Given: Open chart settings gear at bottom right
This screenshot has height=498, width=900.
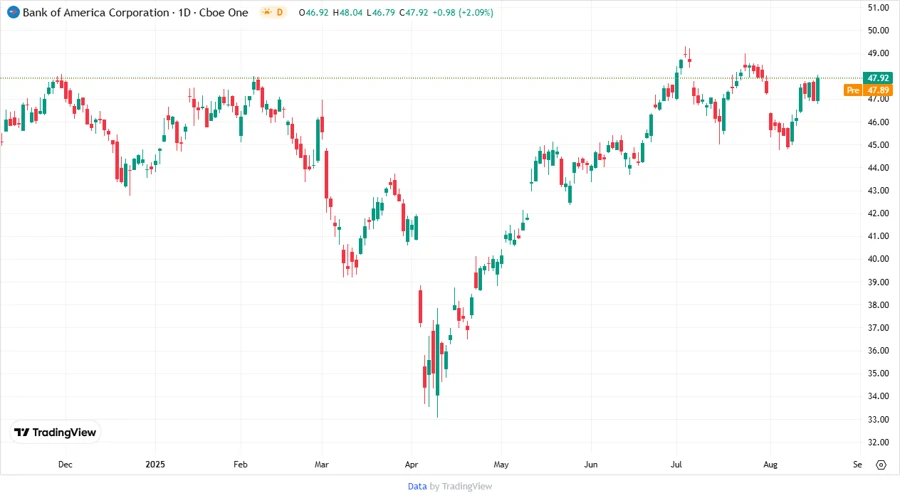Looking at the screenshot, I should coord(880,465).
